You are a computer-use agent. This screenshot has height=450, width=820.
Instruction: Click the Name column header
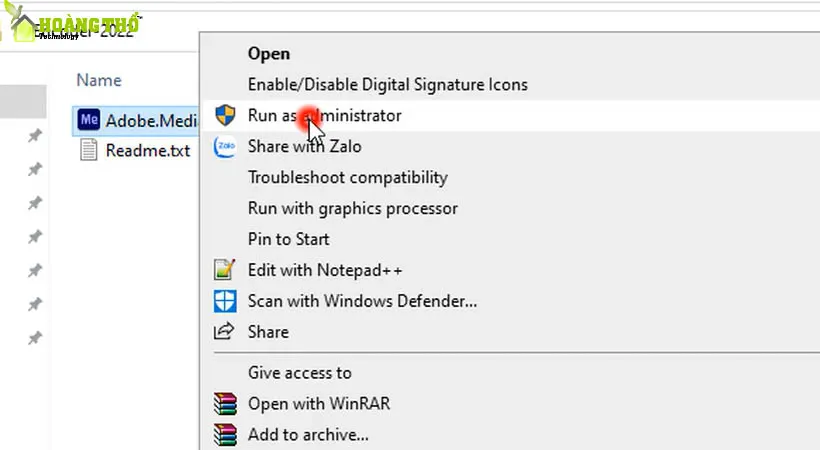coord(99,80)
